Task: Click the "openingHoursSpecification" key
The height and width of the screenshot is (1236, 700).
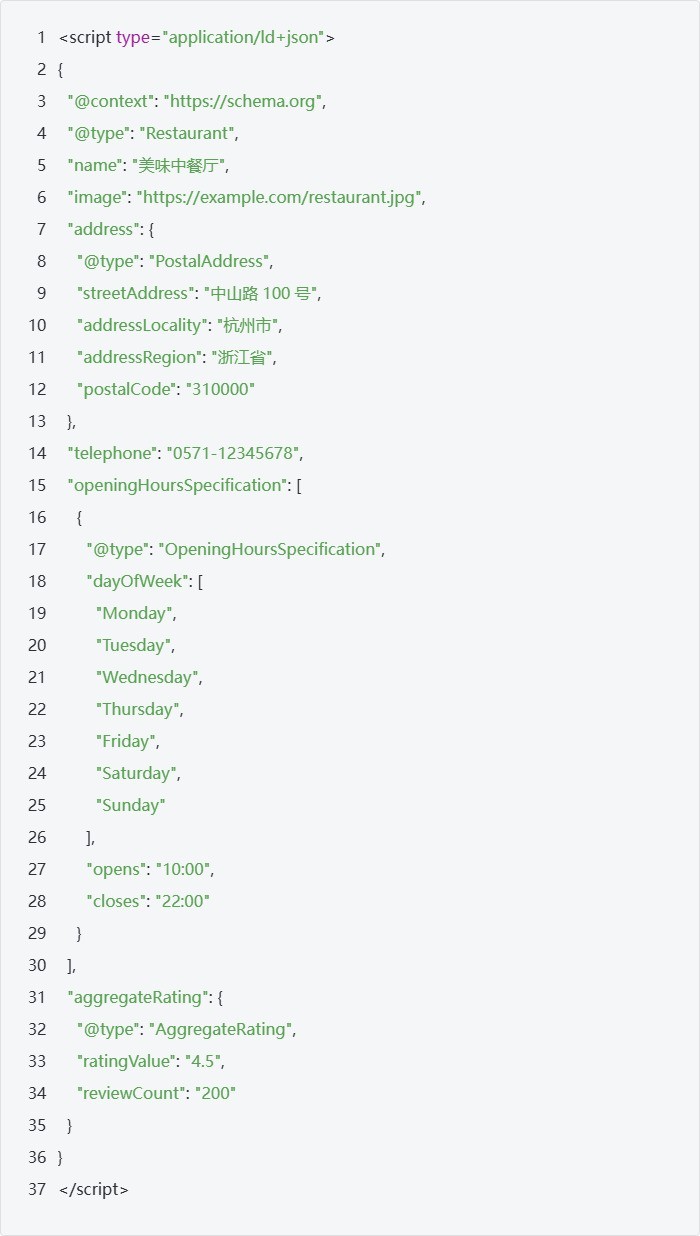Action: (177, 485)
